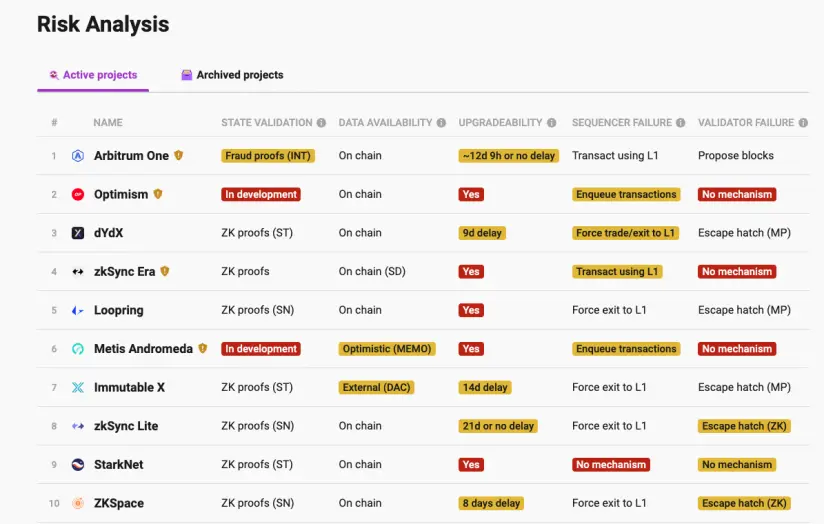Click the Immutable X logo icon
The image size is (824, 524).
(78, 387)
